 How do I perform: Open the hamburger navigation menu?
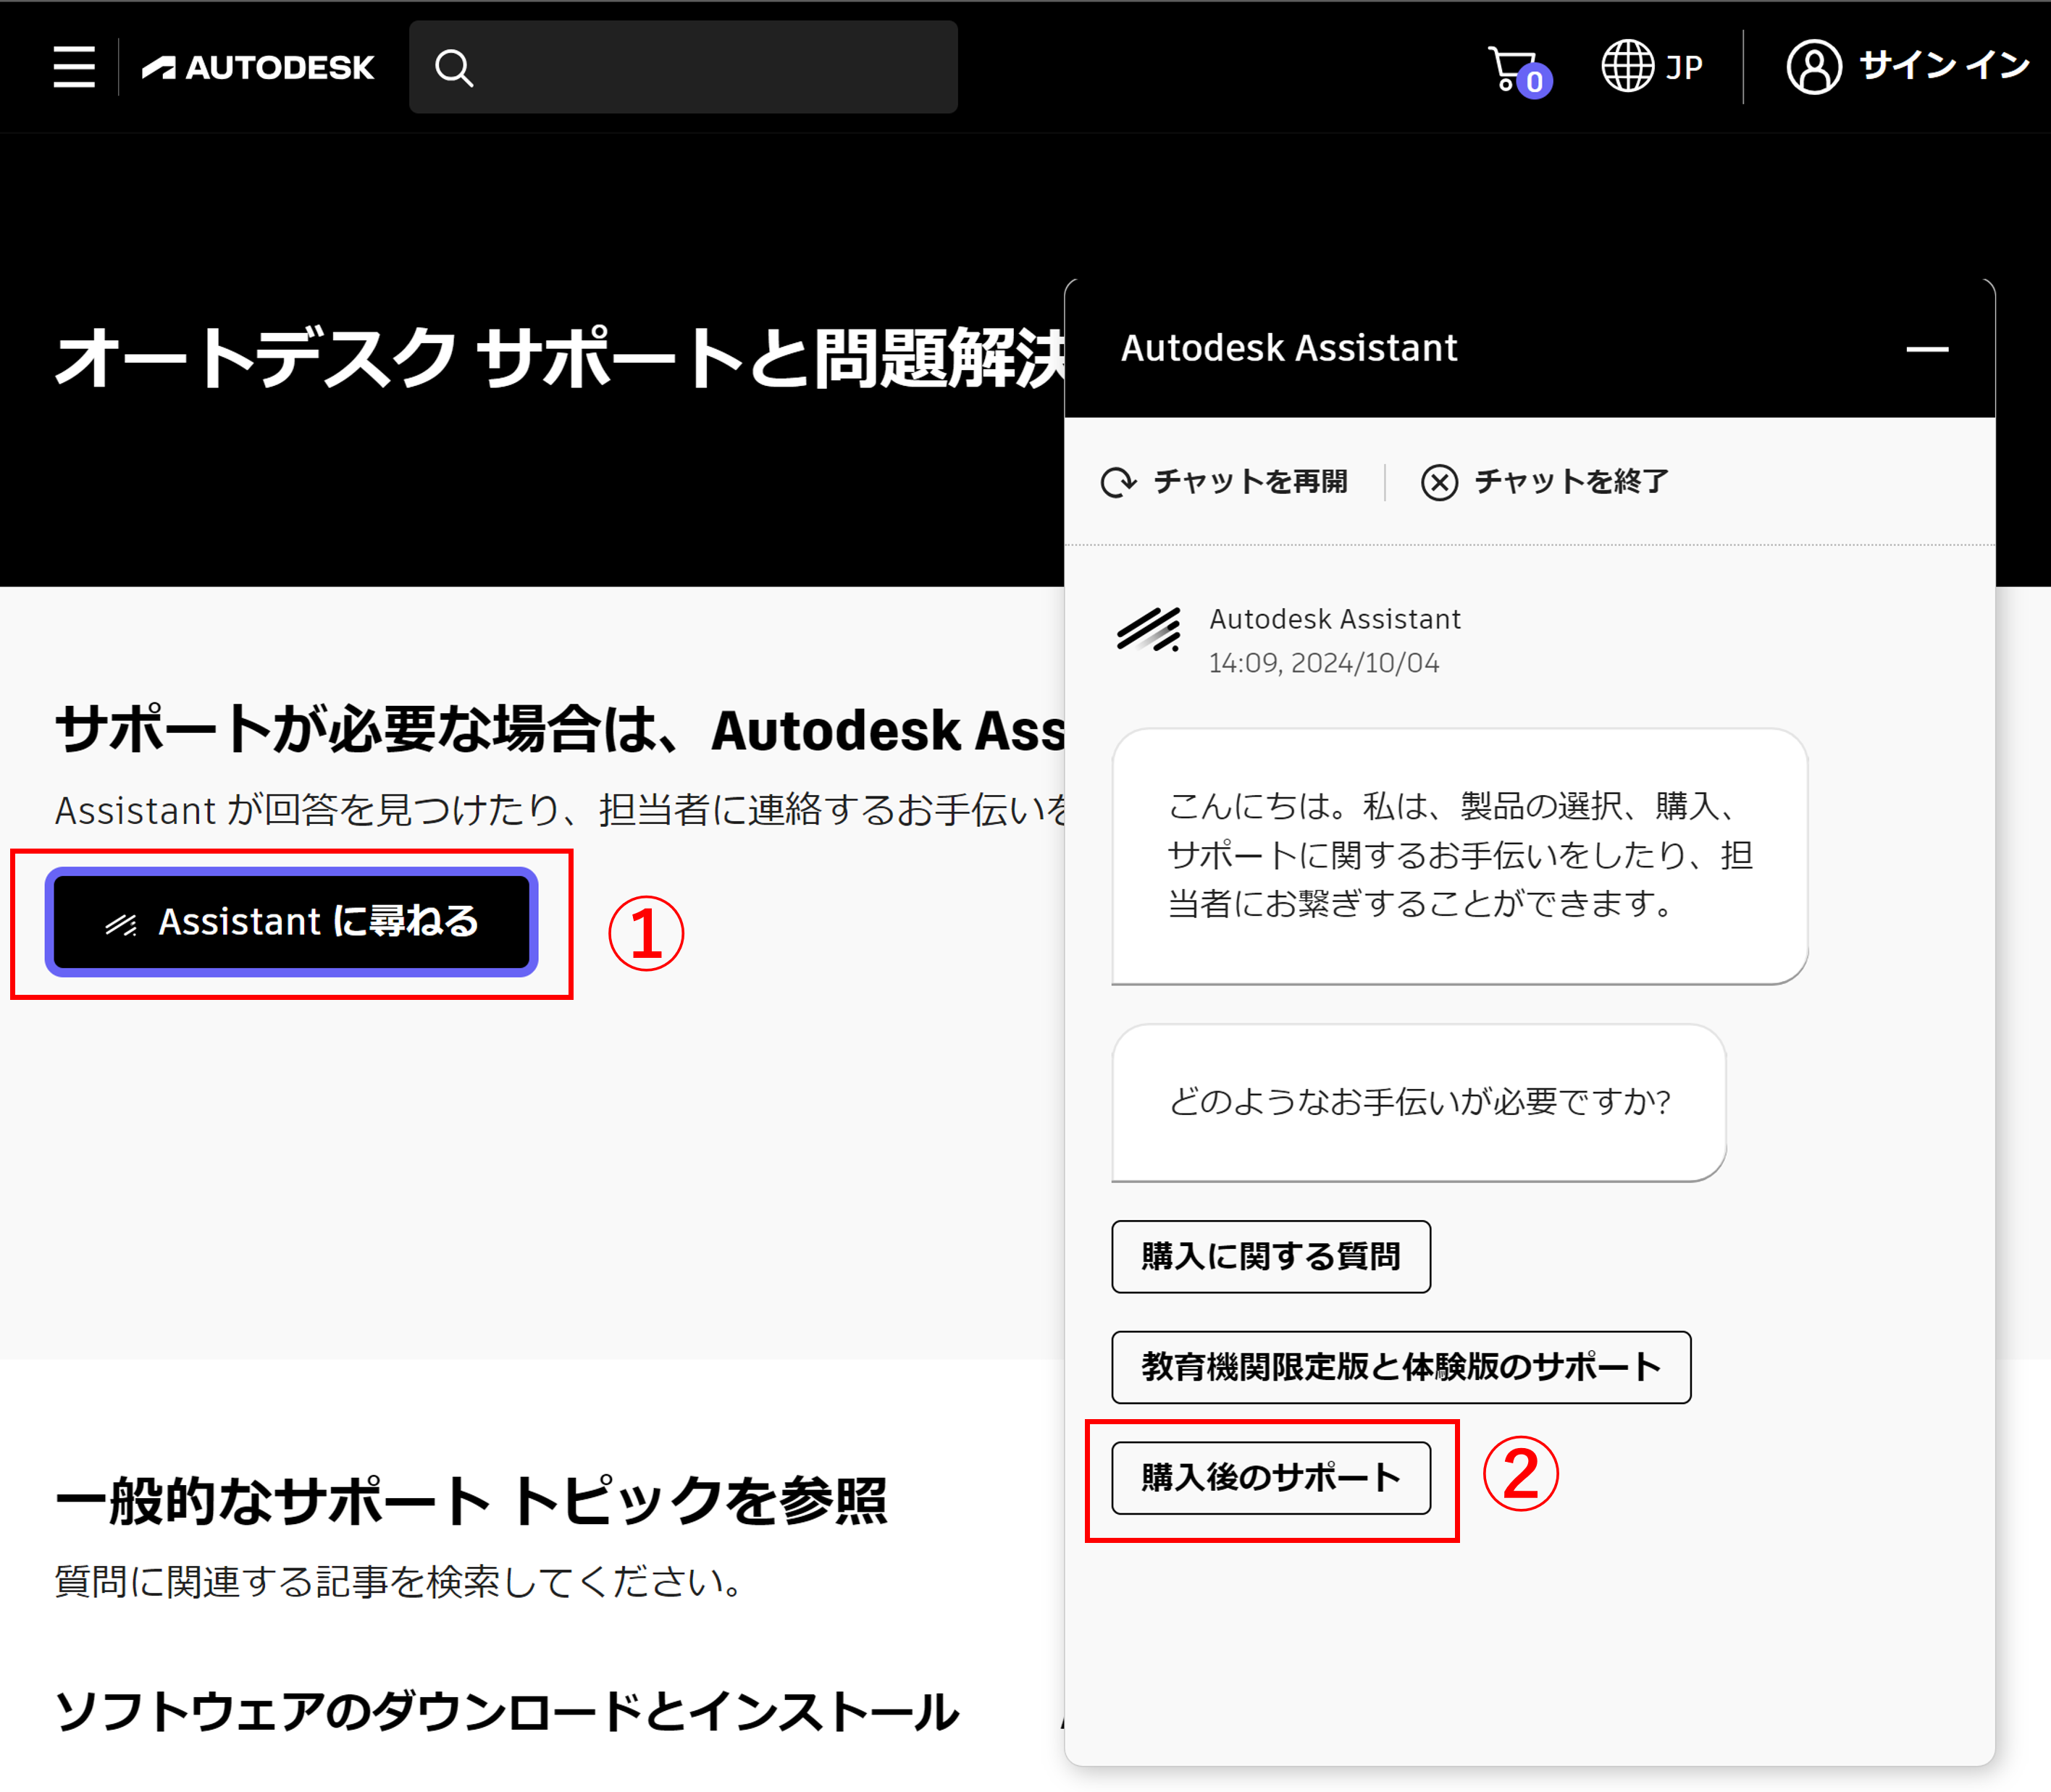coord(74,67)
